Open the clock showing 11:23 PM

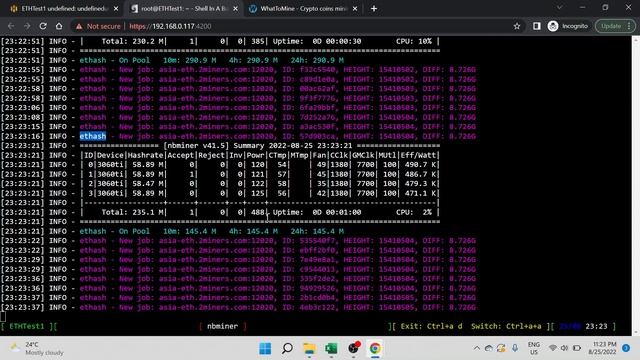[602, 348]
